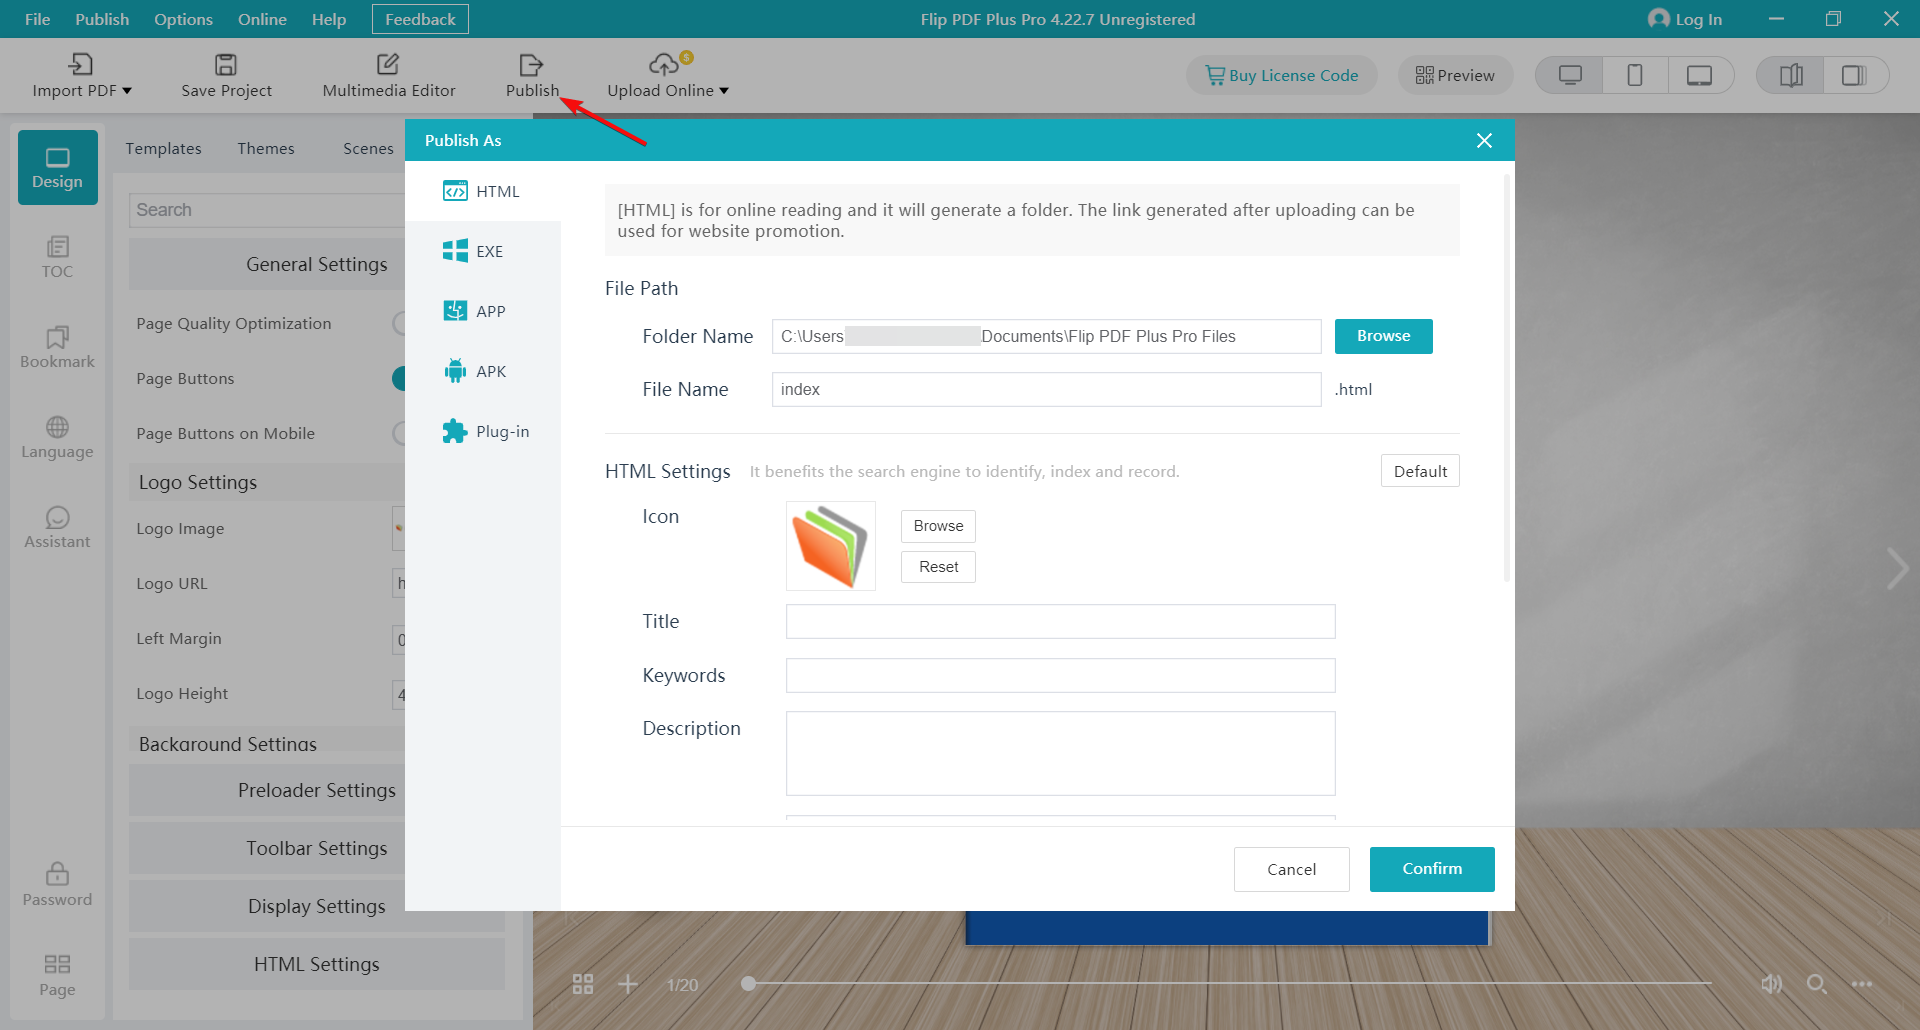Browse for an HTML icon image
The width and height of the screenshot is (1920, 1030).
(x=938, y=526)
